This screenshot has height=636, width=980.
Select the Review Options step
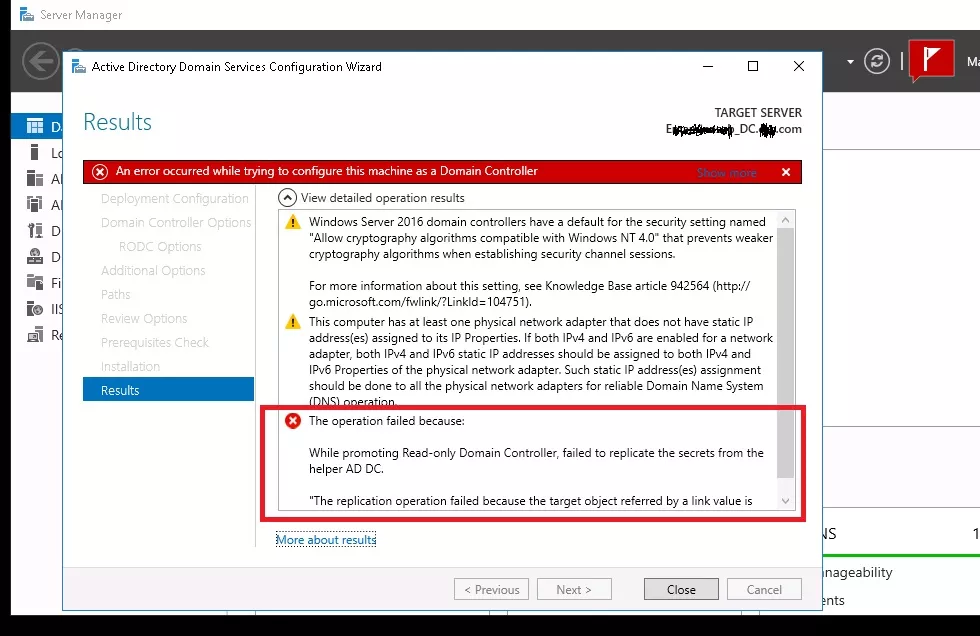point(144,319)
